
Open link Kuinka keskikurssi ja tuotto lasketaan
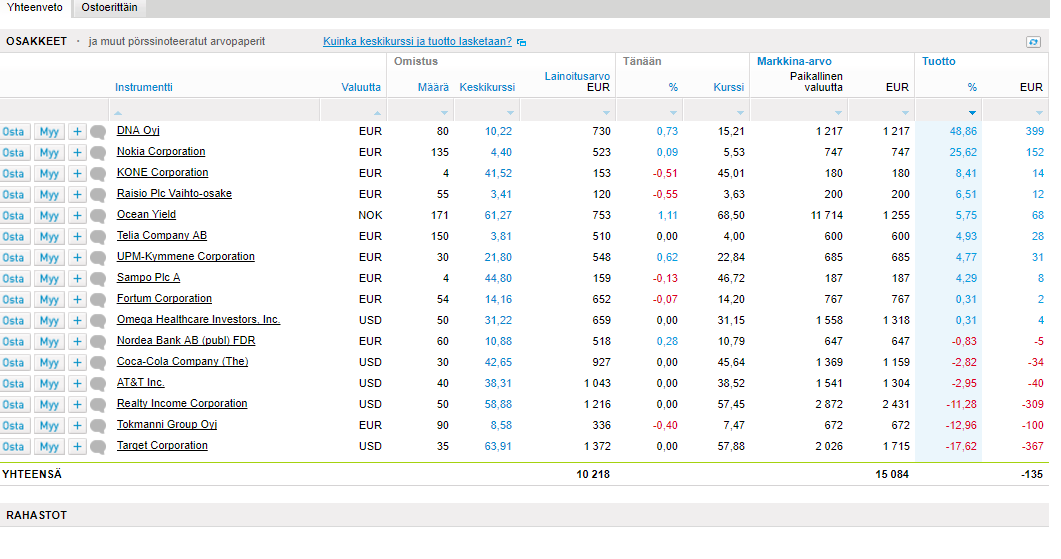tap(417, 41)
